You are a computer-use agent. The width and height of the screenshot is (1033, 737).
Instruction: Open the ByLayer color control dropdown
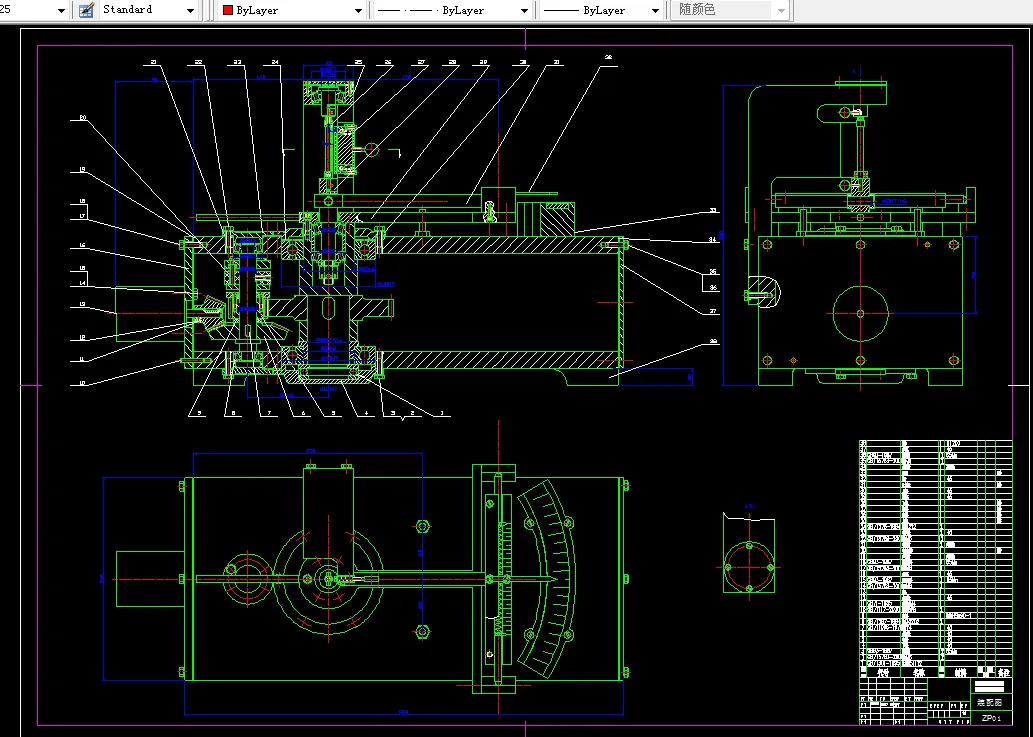pos(293,11)
